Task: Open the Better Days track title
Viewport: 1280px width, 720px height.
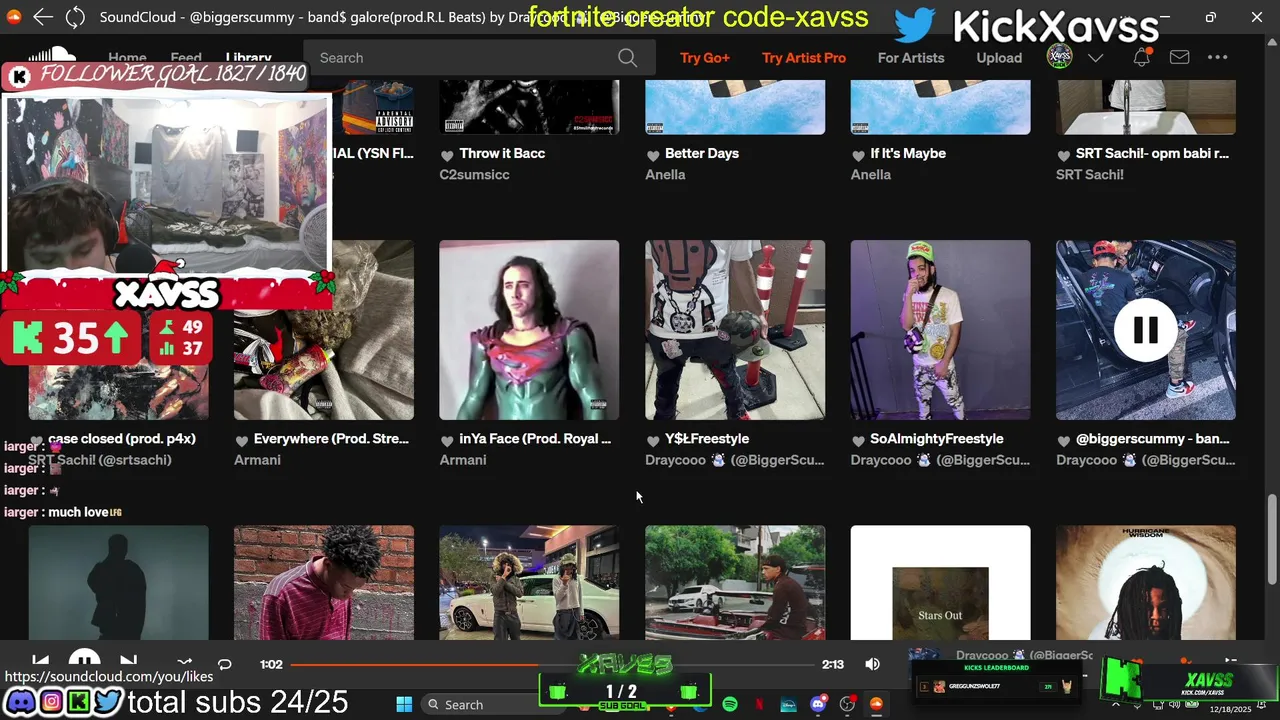Action: (x=702, y=153)
